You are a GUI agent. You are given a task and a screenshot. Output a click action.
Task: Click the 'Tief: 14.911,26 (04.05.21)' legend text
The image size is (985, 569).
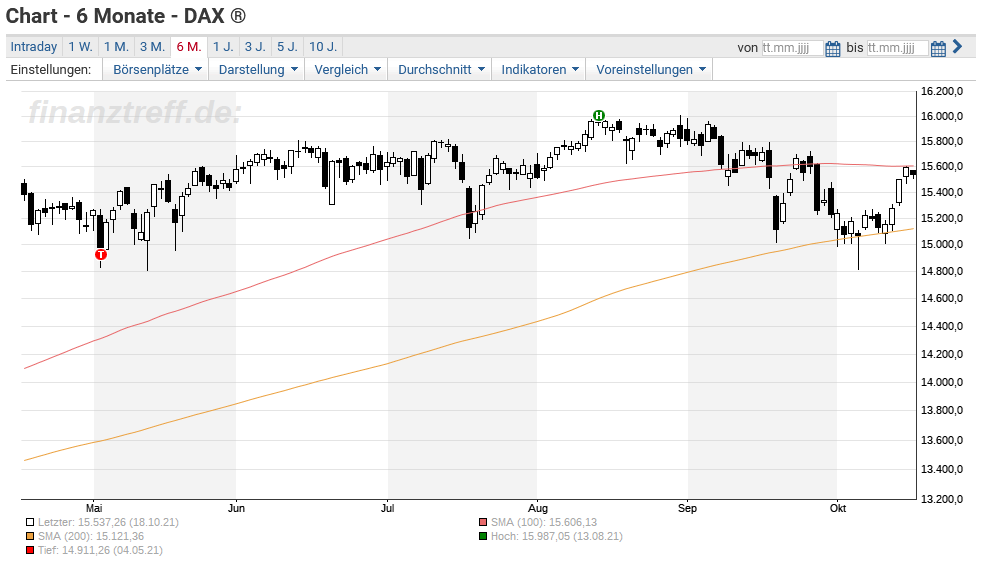(x=100, y=550)
